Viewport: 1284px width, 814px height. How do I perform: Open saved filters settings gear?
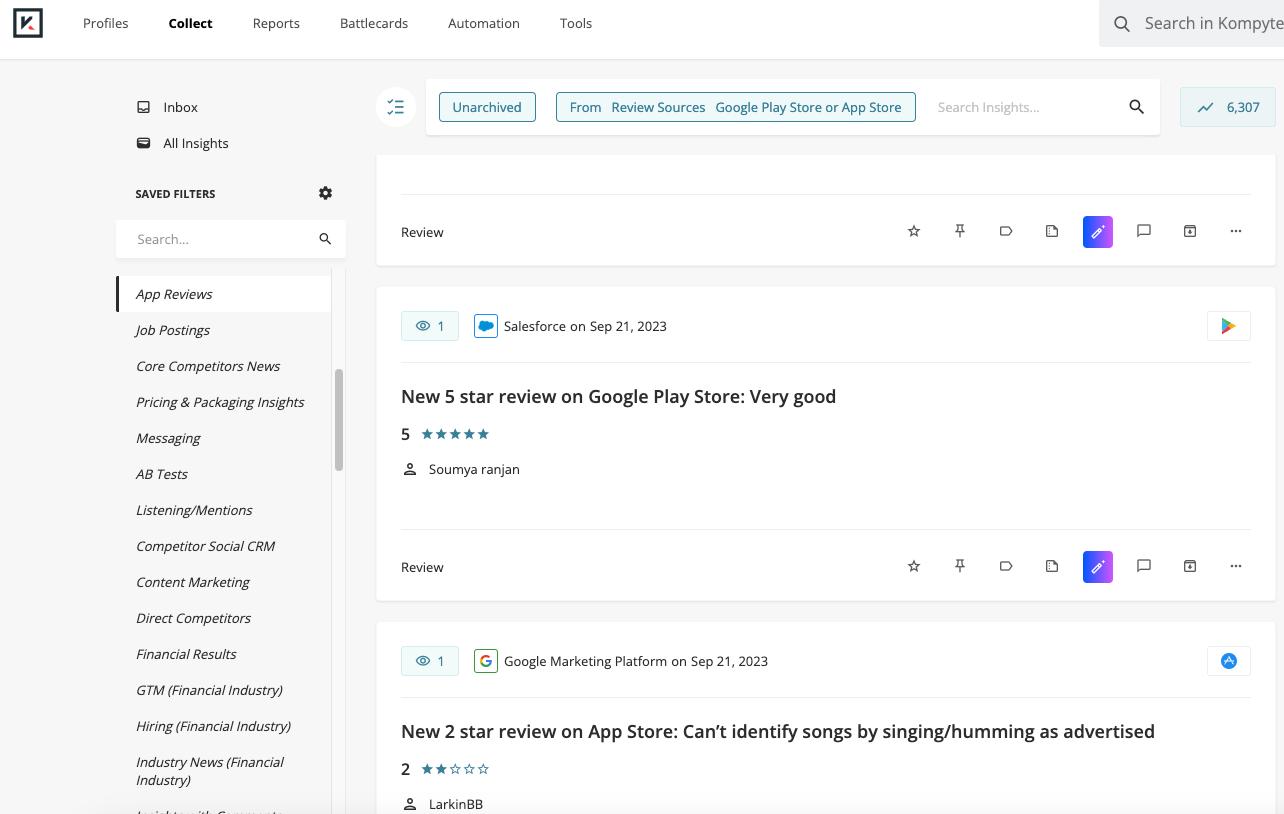click(x=325, y=193)
